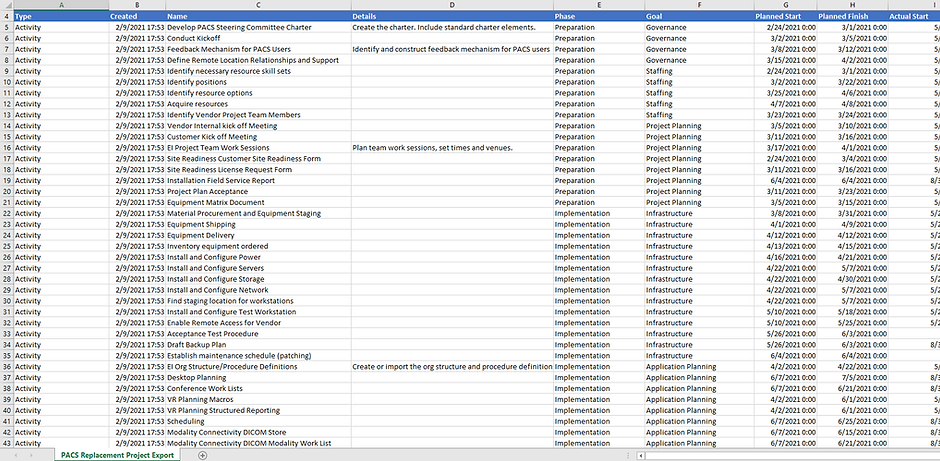Screen dimensions: 940x461
Task: Select 'Install and Configure Network' cell
Action: click(x=258, y=290)
